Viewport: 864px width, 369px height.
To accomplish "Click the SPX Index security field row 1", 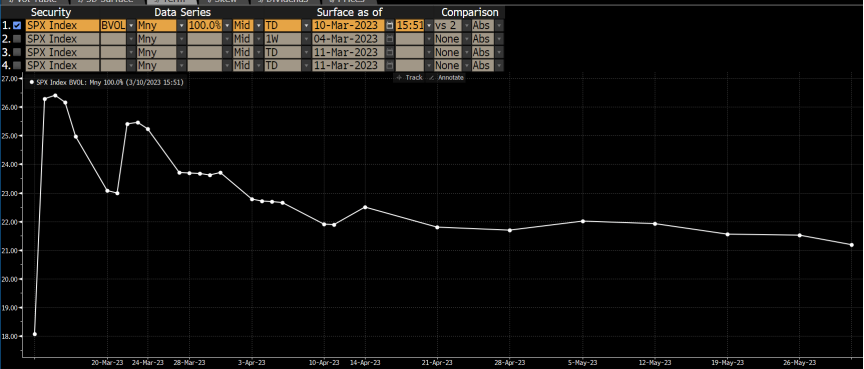I will coord(62,25).
